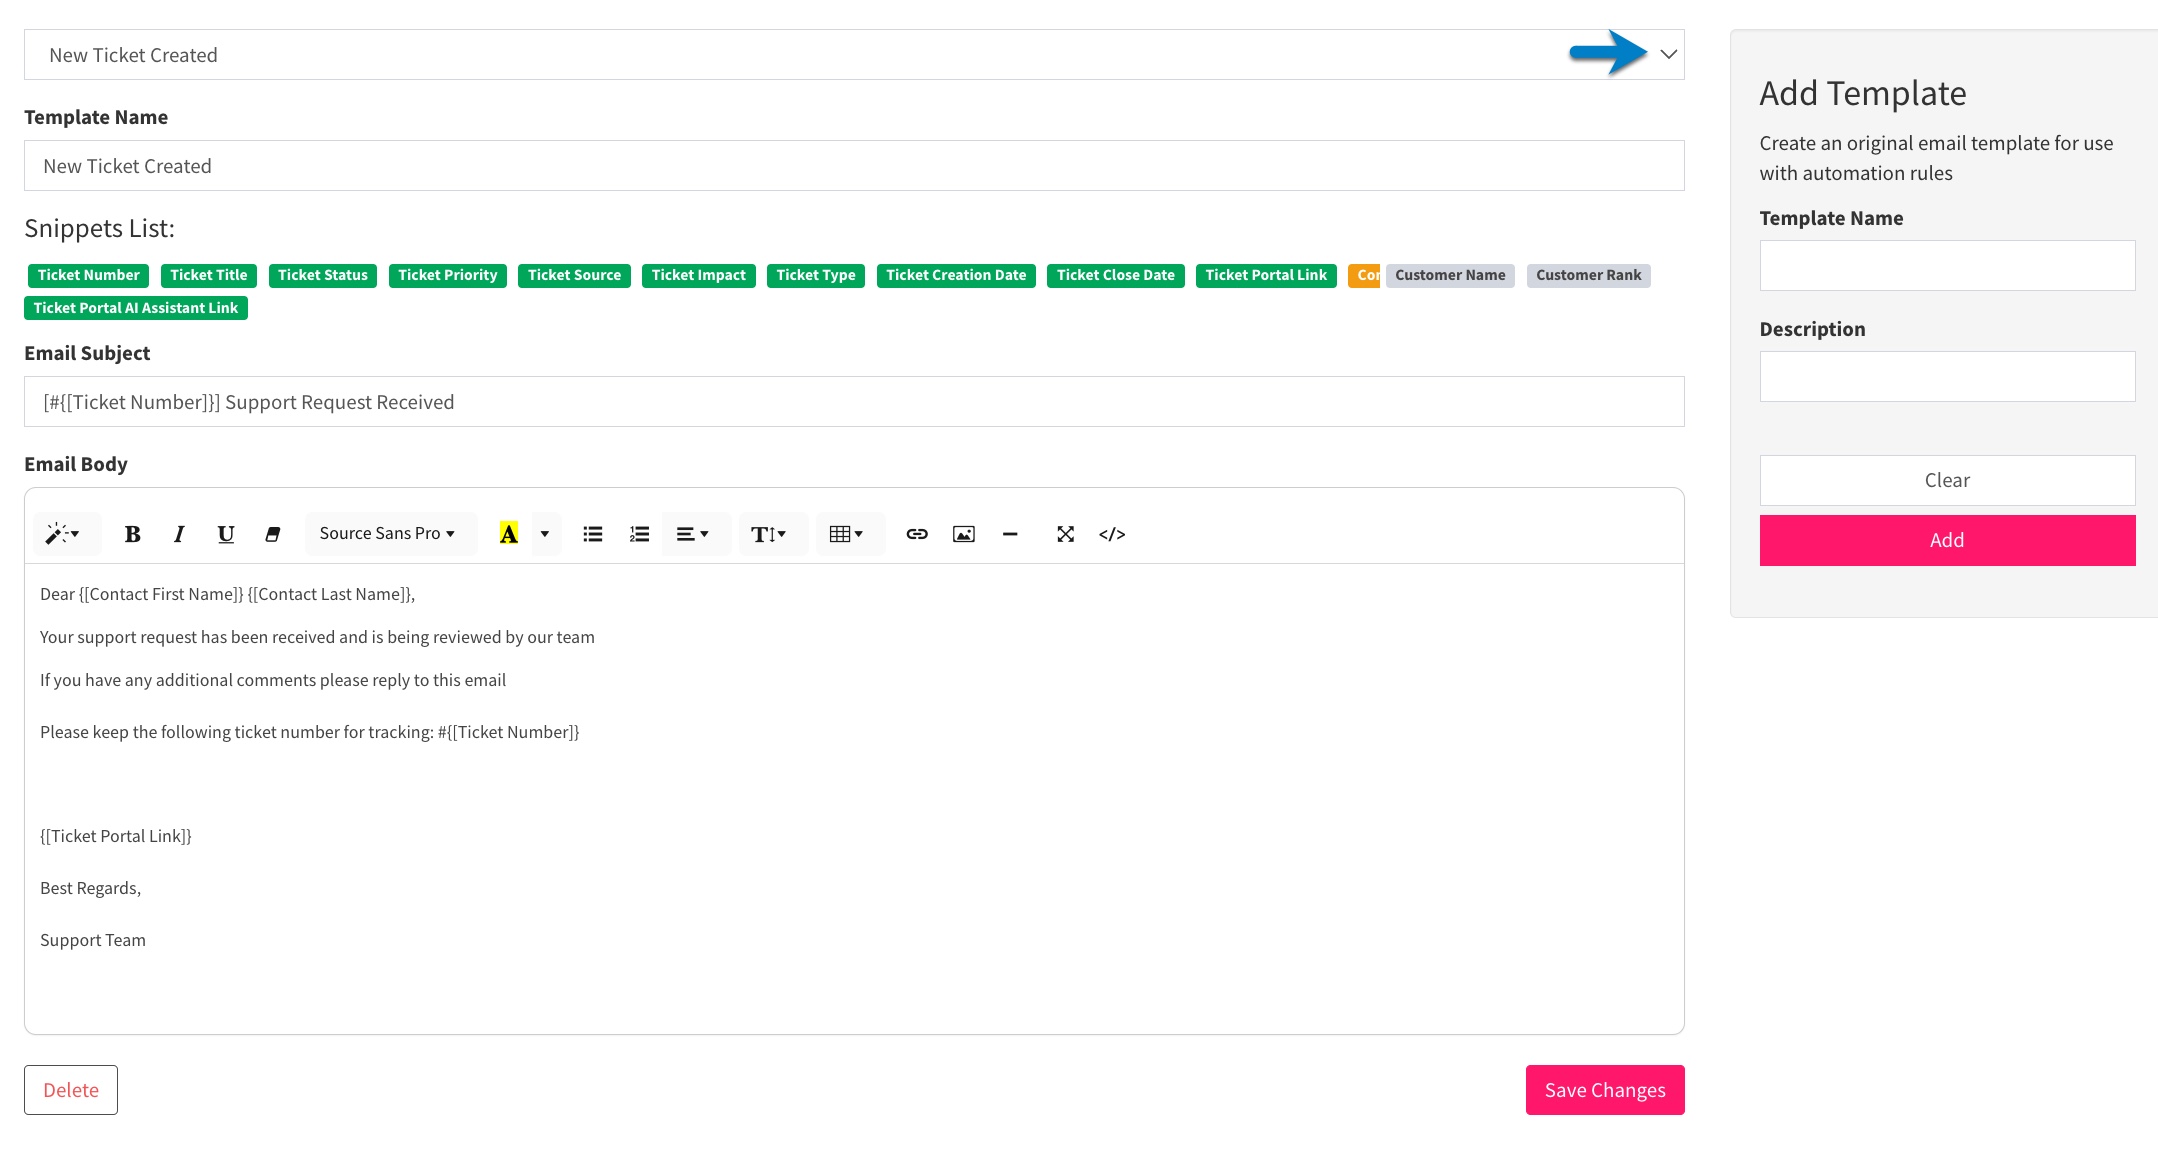Toggle underline formatting
2158x1150 pixels.
tap(226, 534)
